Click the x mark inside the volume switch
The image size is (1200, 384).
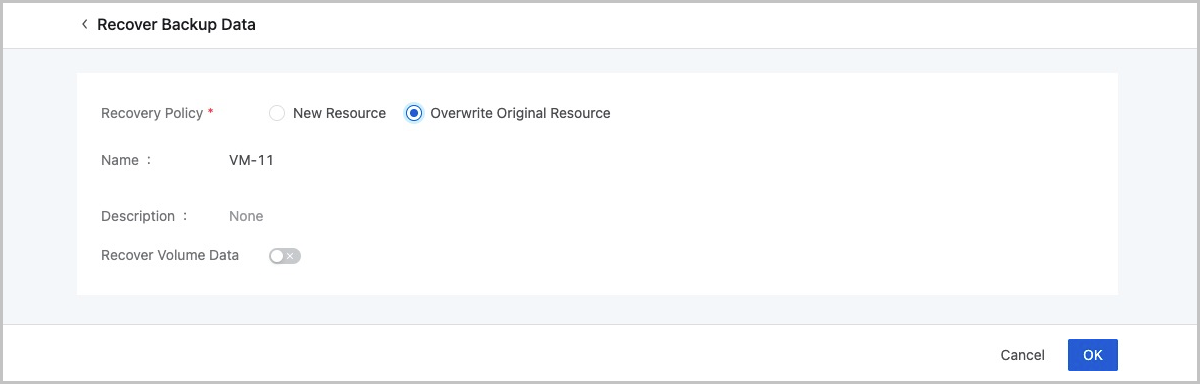click(x=291, y=256)
